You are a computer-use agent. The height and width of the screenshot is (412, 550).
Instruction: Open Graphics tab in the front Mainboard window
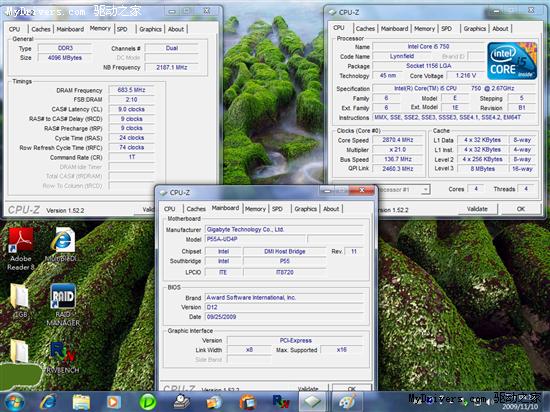coord(306,209)
